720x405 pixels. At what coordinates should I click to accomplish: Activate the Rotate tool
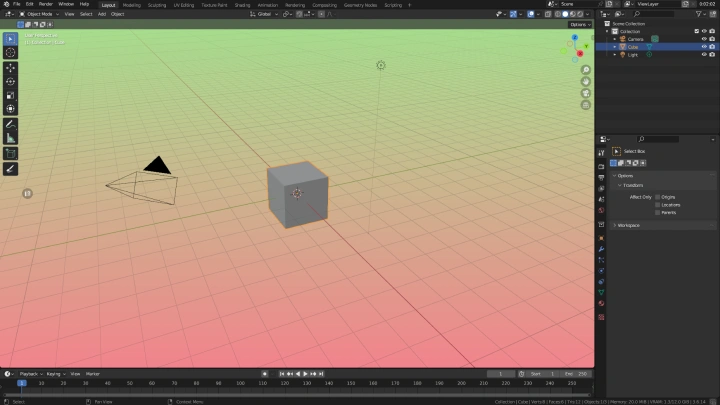[11, 81]
